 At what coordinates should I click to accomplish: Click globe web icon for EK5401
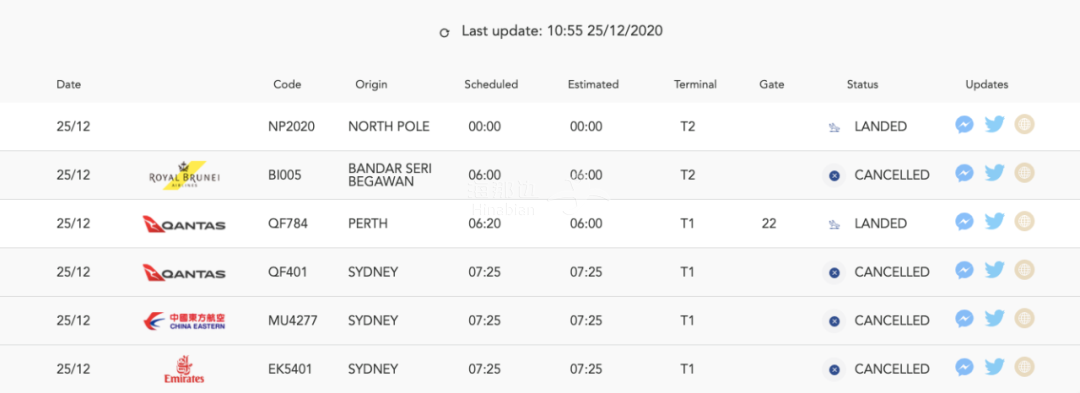(1025, 366)
